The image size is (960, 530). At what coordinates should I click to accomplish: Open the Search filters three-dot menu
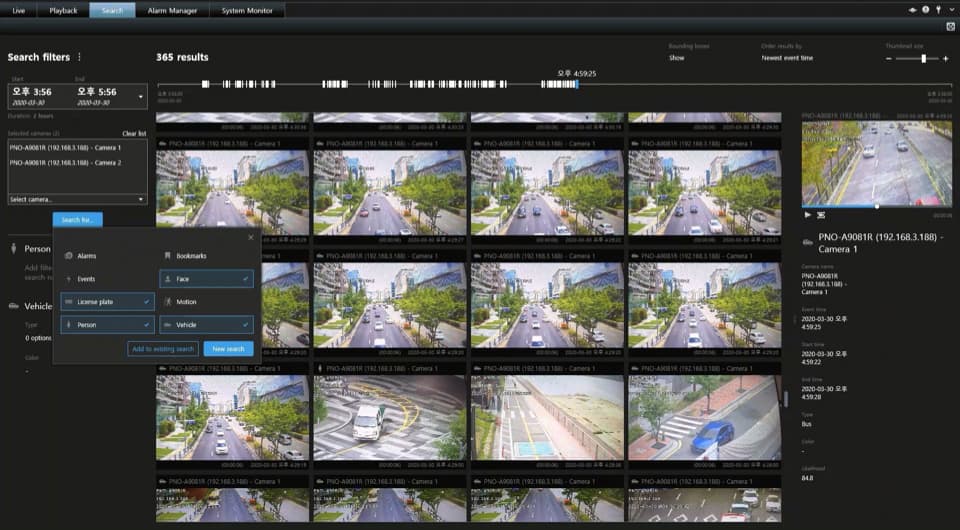coord(80,57)
